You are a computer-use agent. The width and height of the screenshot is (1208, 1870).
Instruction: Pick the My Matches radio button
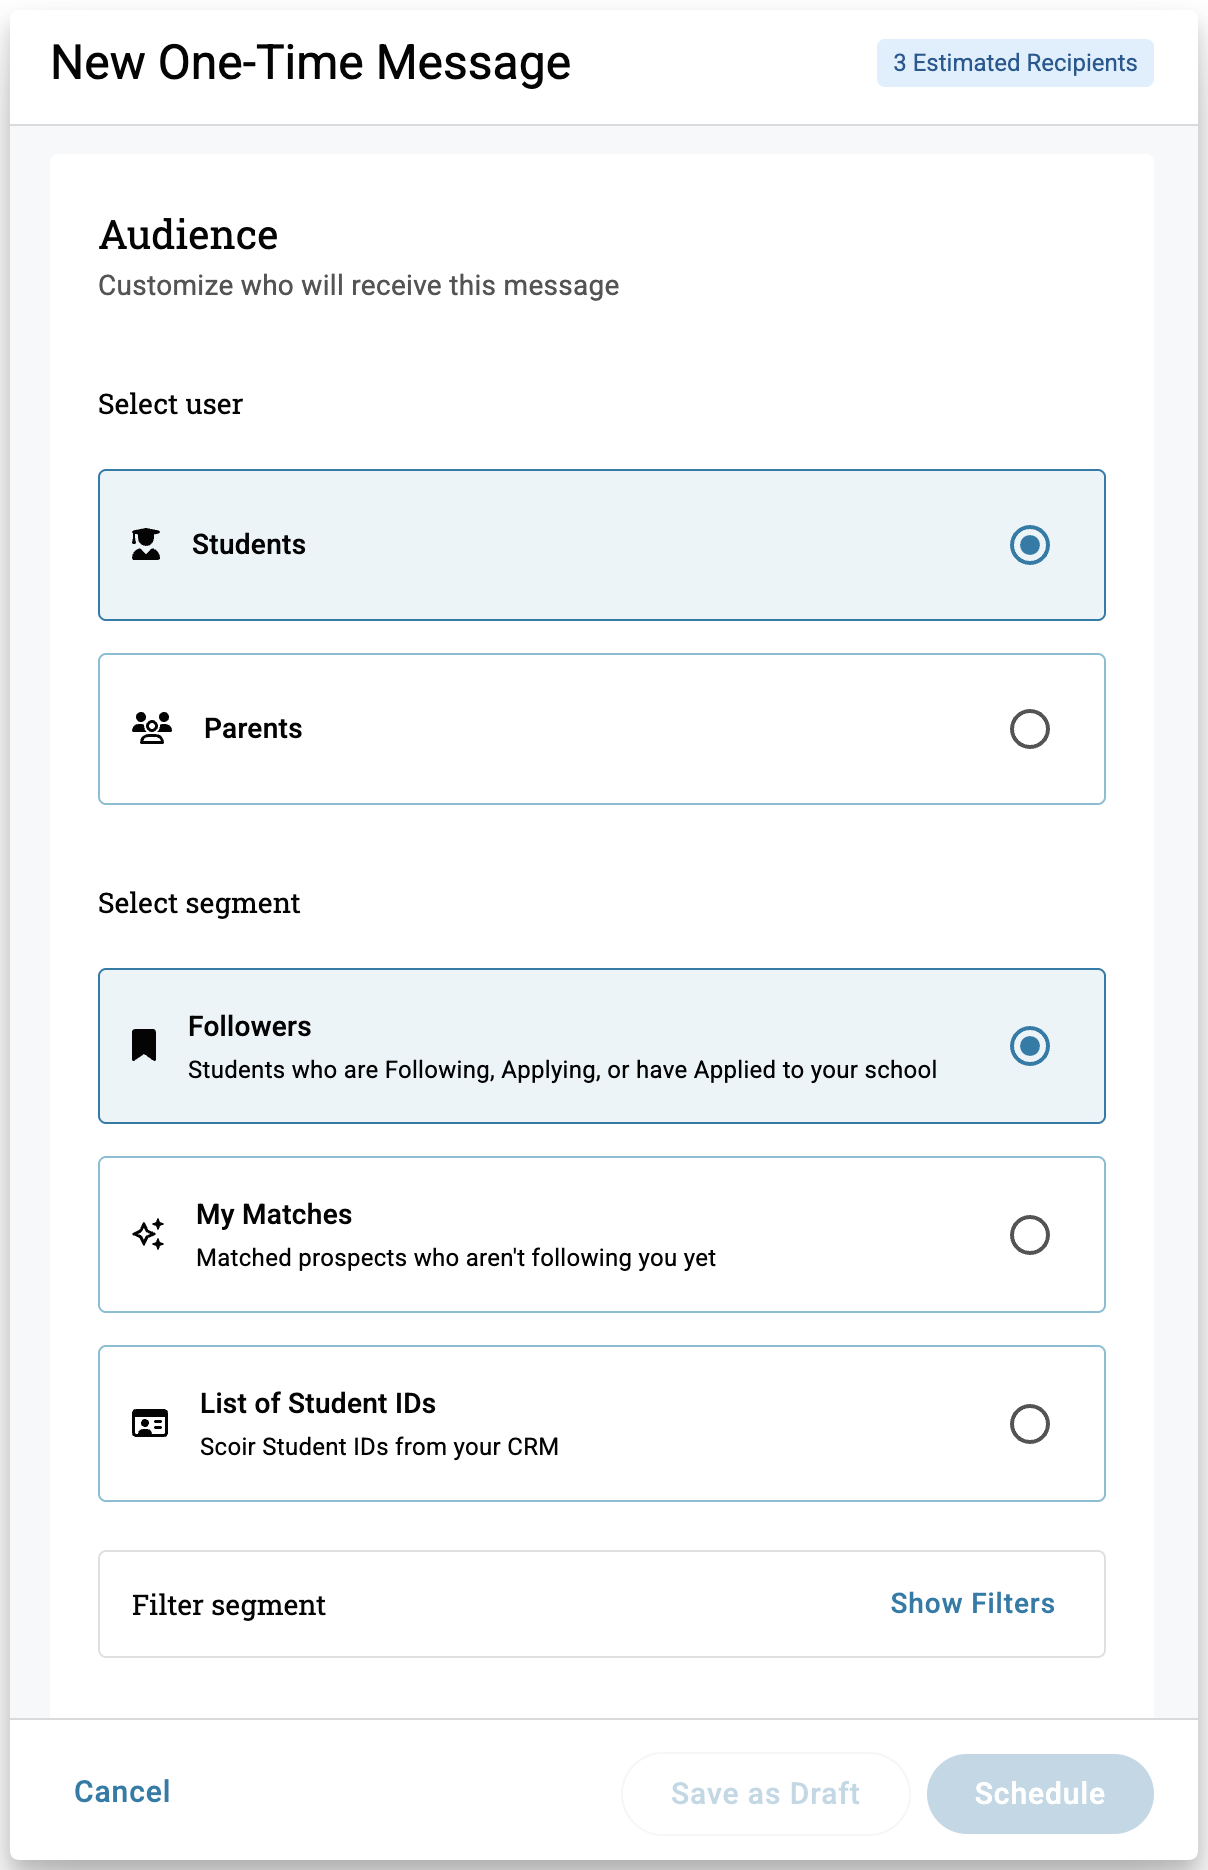click(x=1029, y=1235)
